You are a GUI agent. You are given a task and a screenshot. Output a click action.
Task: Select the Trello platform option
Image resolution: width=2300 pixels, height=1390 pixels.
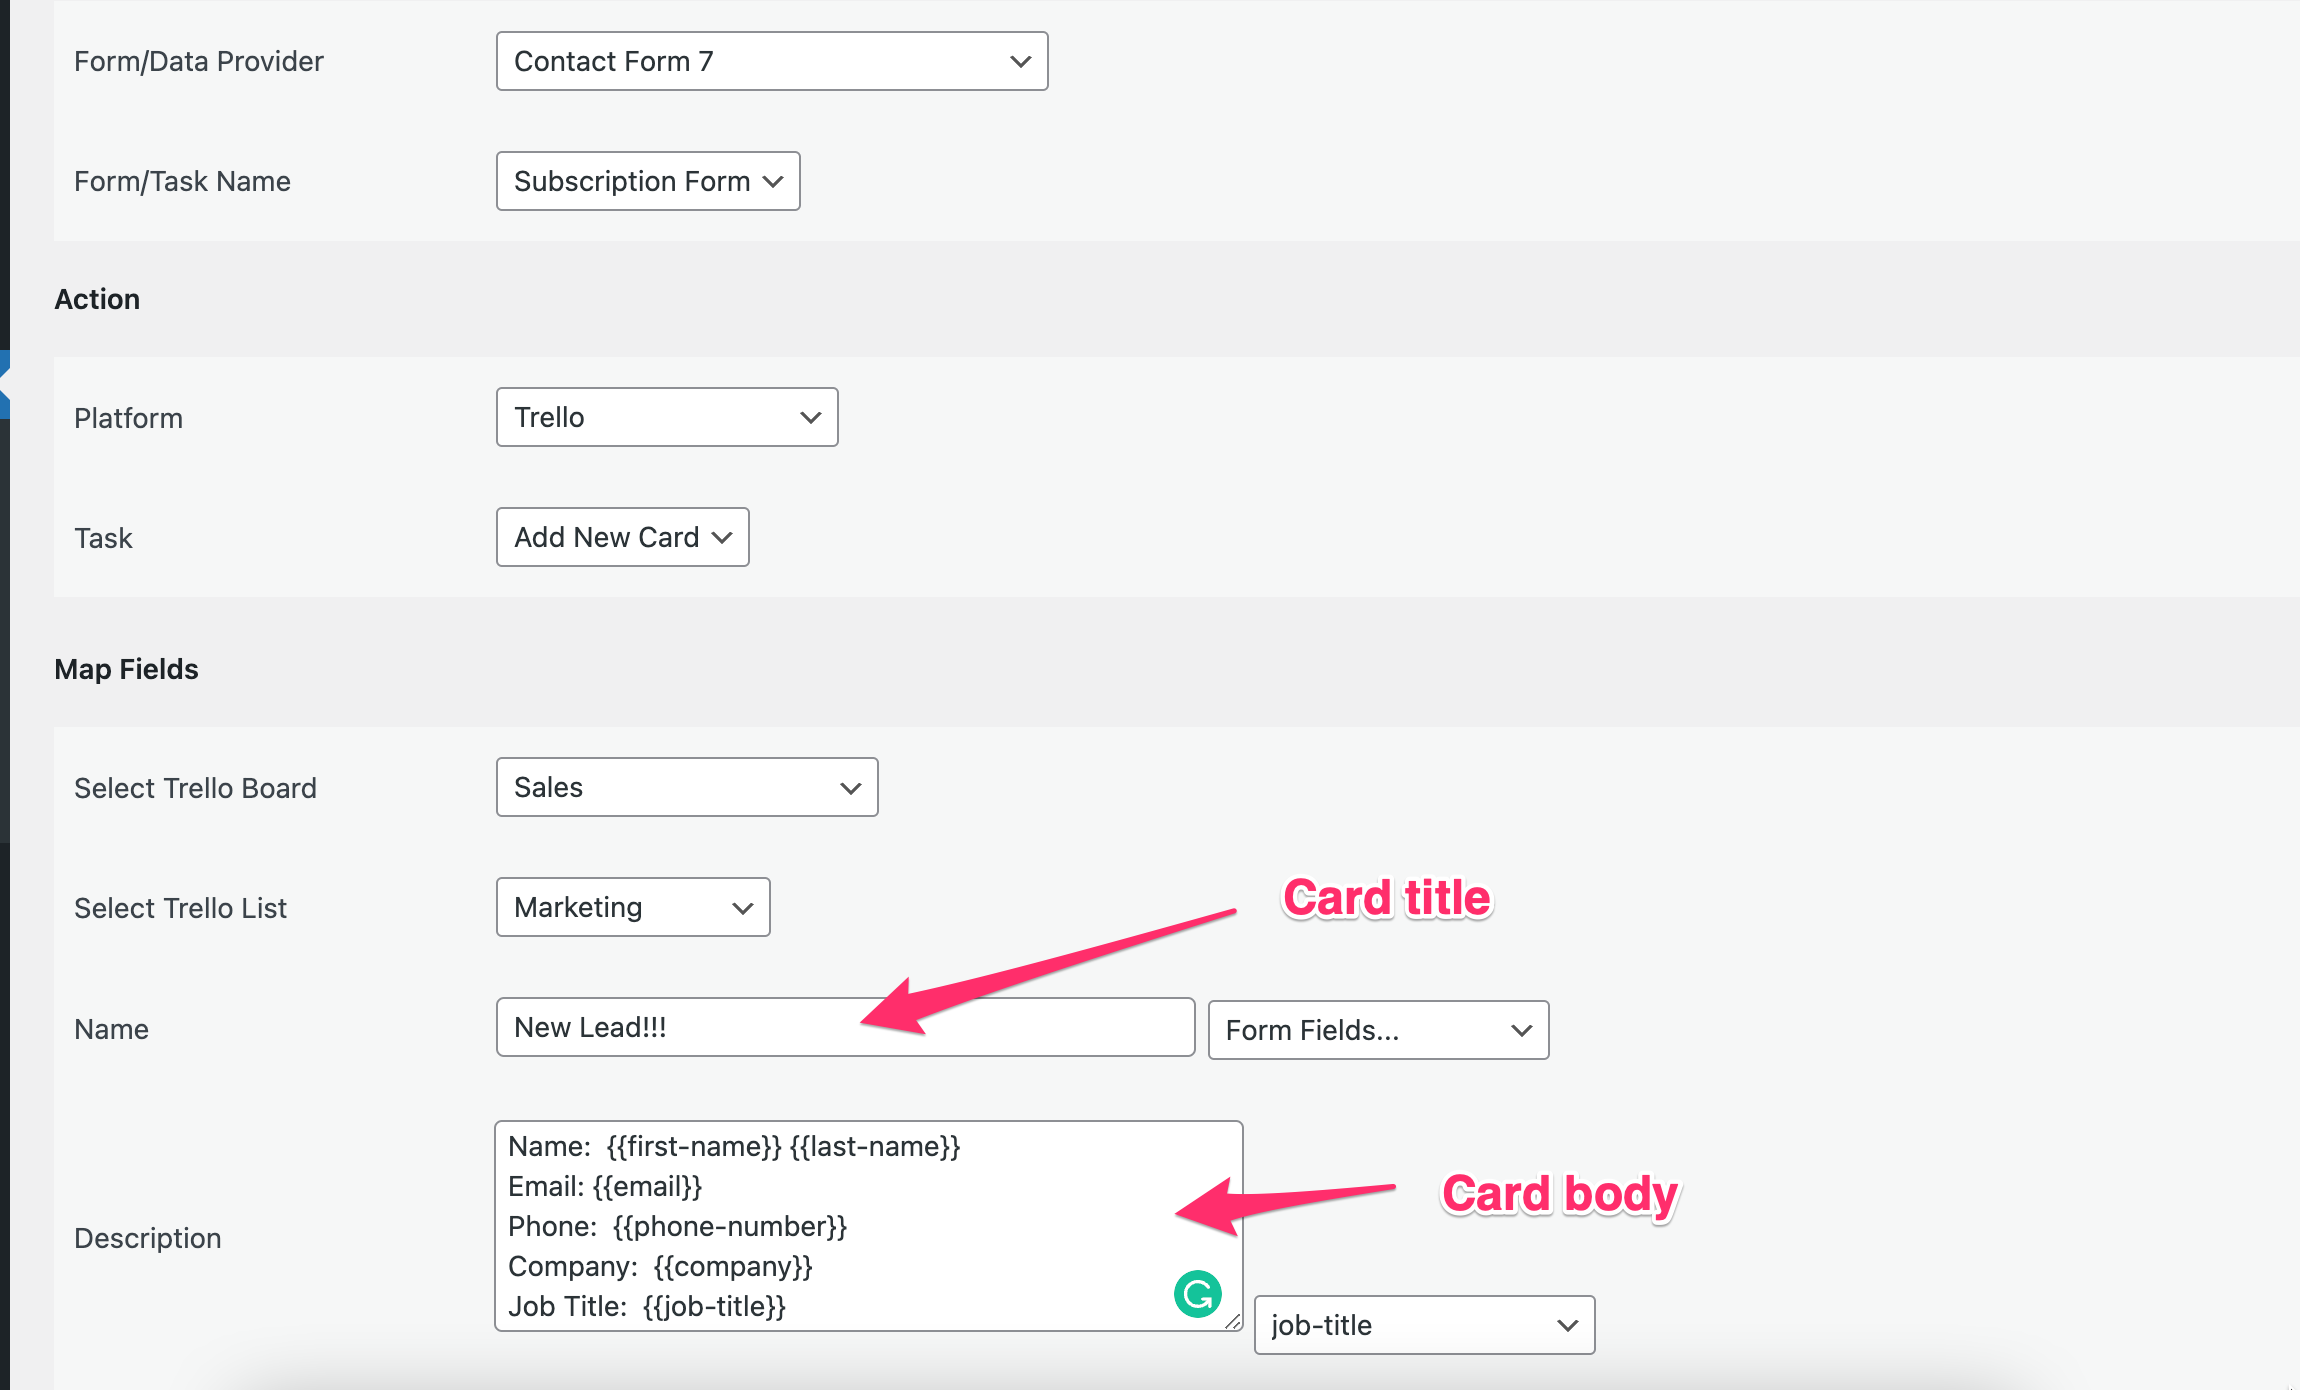click(x=665, y=417)
